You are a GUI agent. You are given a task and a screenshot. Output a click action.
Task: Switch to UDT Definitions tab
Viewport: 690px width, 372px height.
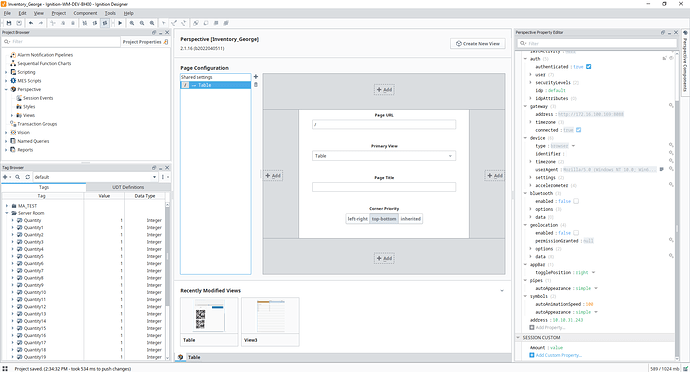(x=128, y=187)
